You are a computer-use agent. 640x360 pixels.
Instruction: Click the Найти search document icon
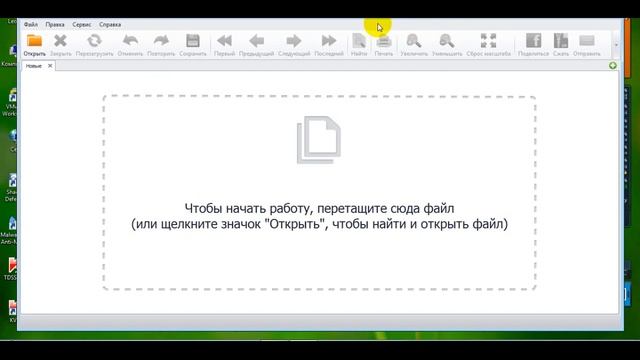click(x=359, y=41)
